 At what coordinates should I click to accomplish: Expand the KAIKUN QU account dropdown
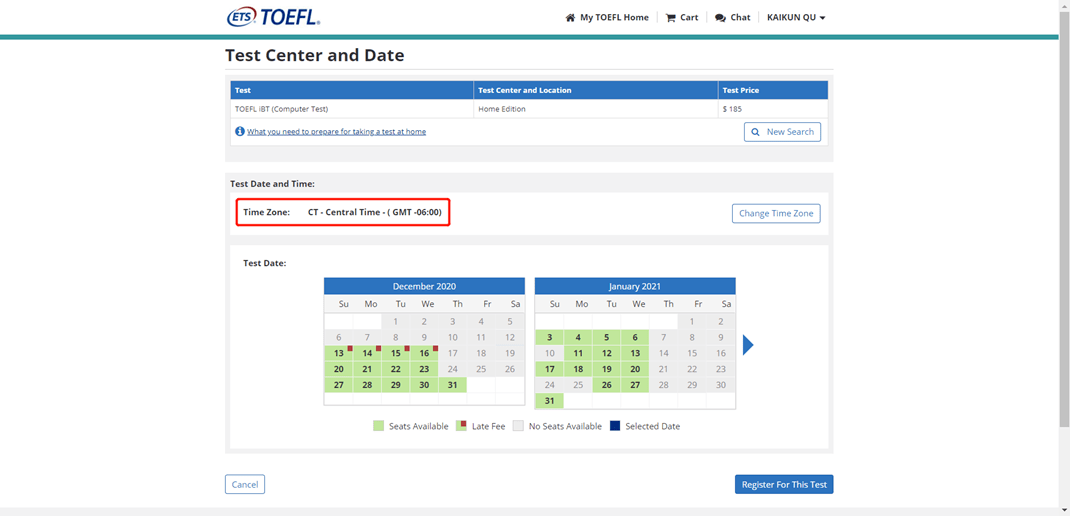[796, 18]
